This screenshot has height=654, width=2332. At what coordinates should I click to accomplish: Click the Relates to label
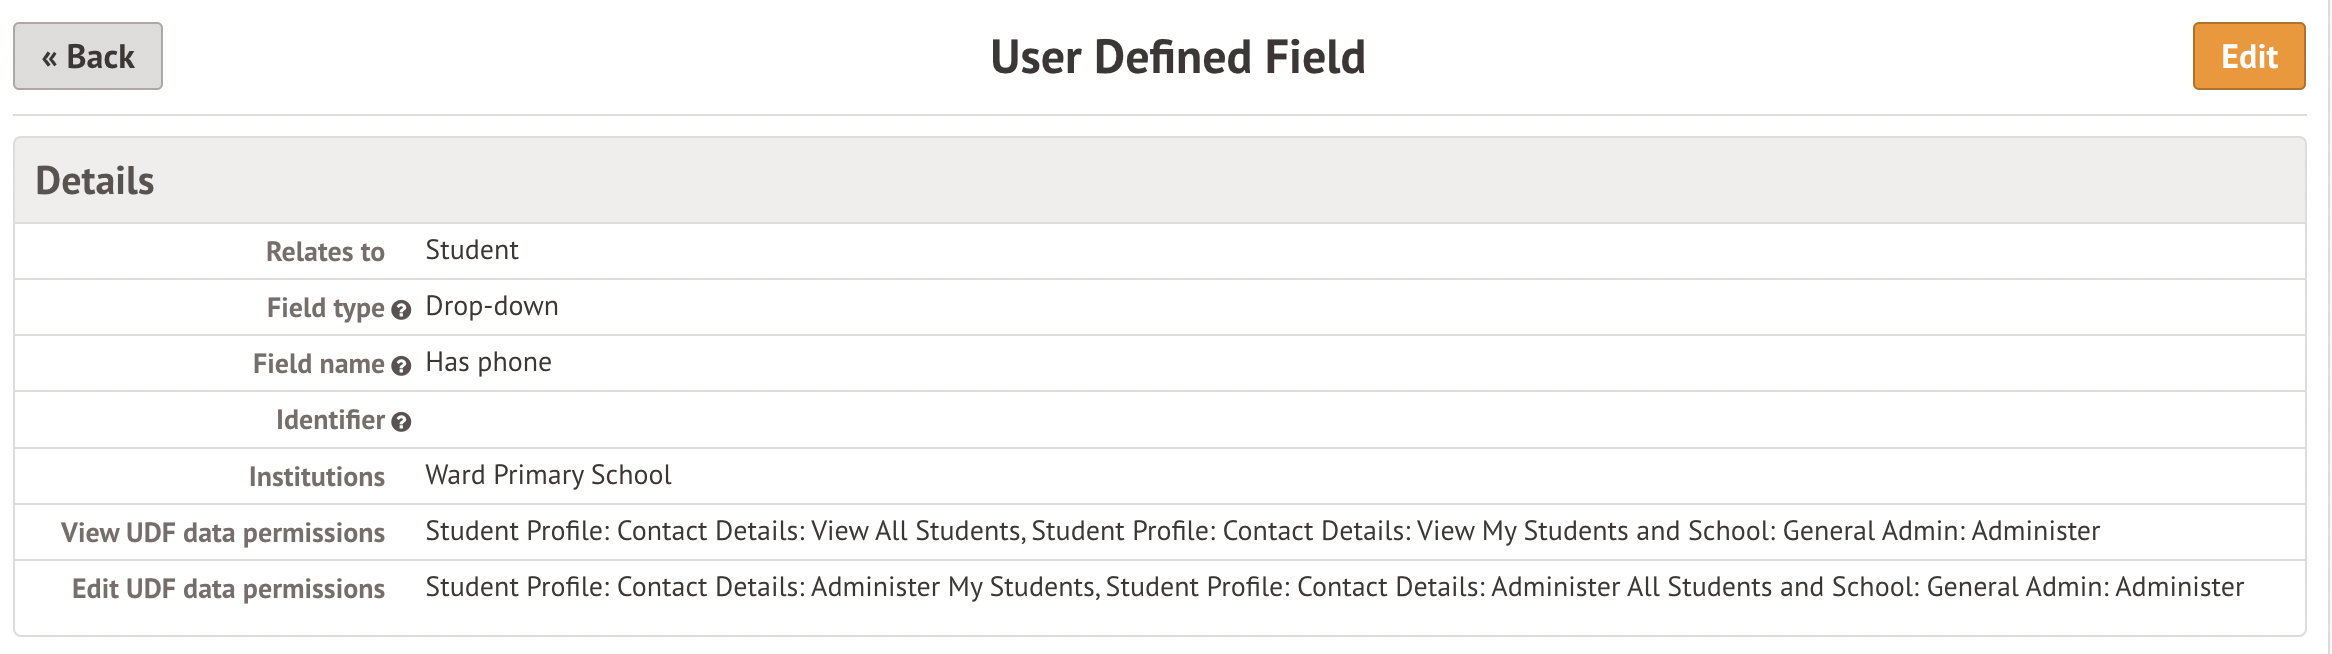pos(325,252)
